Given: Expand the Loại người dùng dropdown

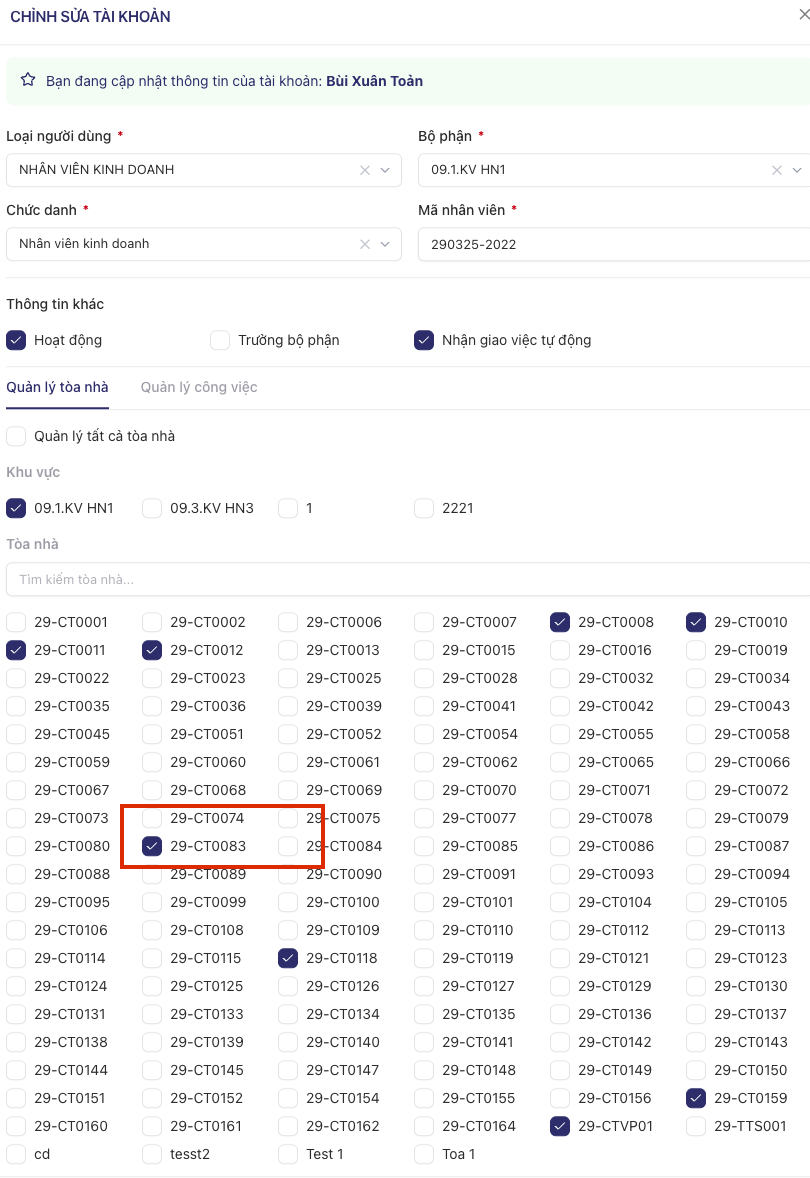Looking at the screenshot, I should click(x=385, y=170).
